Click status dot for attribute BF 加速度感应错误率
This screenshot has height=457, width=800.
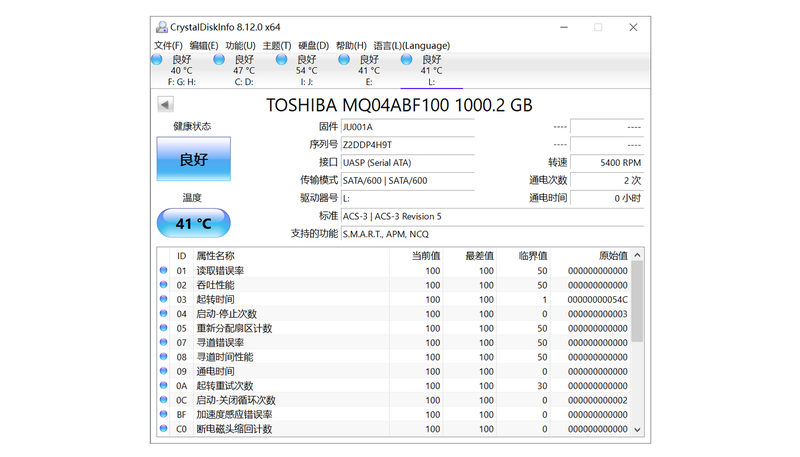point(163,414)
